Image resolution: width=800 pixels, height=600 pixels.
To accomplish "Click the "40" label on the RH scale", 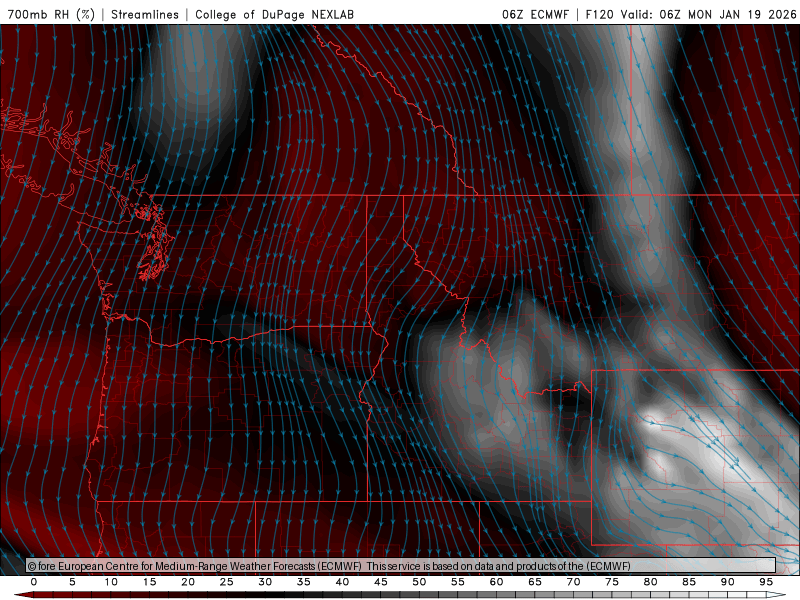I will coord(342,582).
